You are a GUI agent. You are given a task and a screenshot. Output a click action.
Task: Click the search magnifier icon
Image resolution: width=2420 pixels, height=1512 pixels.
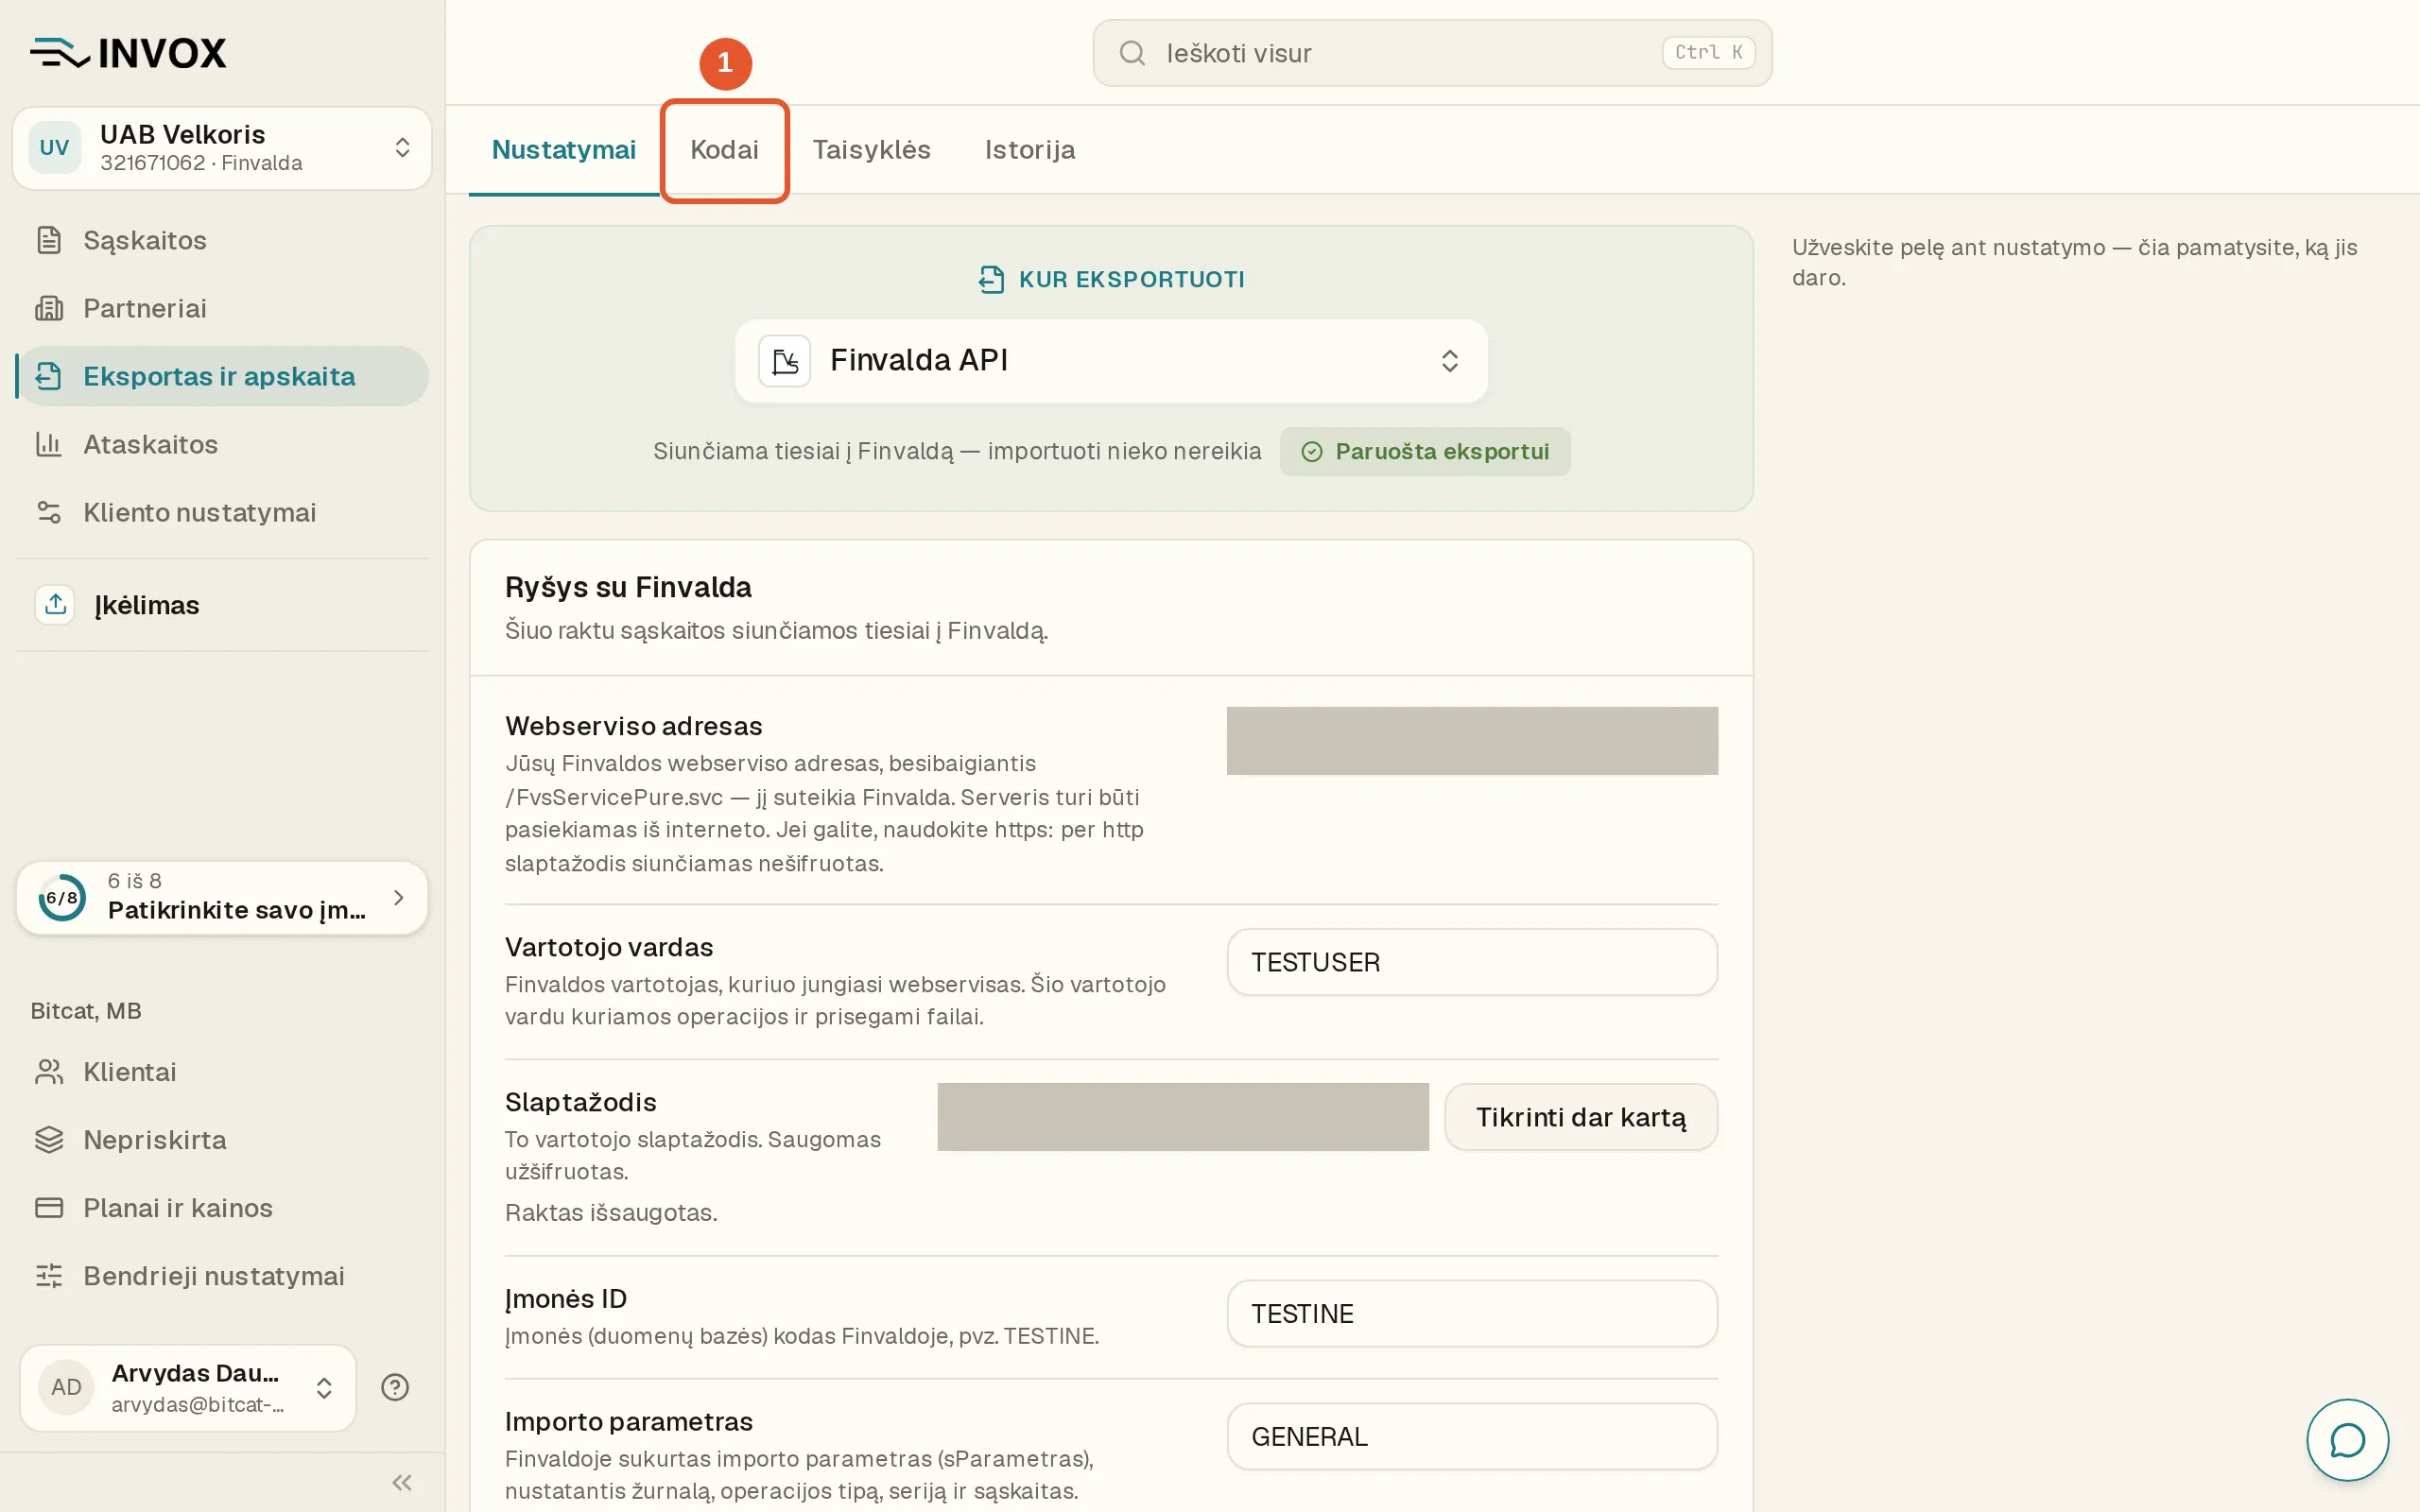click(x=1132, y=53)
